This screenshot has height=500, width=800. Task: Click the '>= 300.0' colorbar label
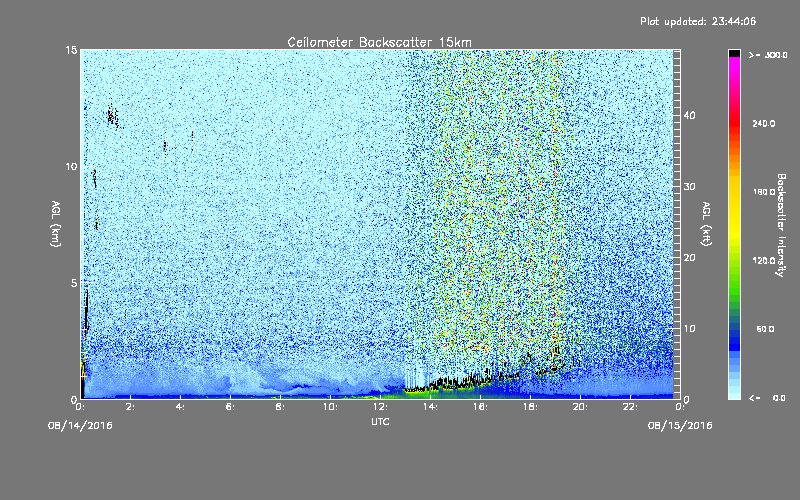pos(768,55)
